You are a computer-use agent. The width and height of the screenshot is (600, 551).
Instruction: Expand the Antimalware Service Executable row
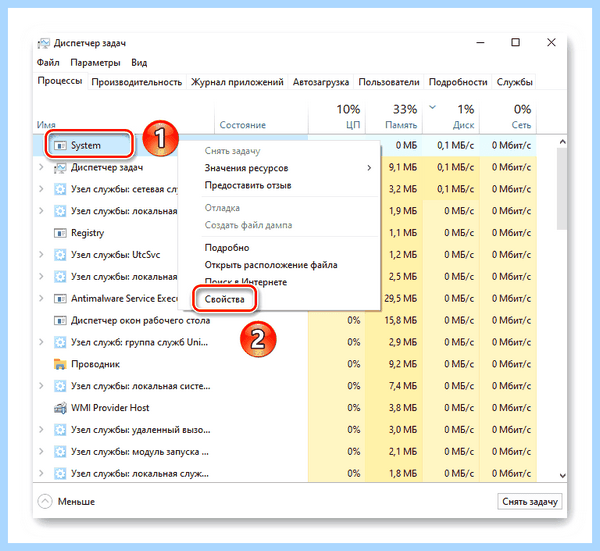[x=41, y=298]
